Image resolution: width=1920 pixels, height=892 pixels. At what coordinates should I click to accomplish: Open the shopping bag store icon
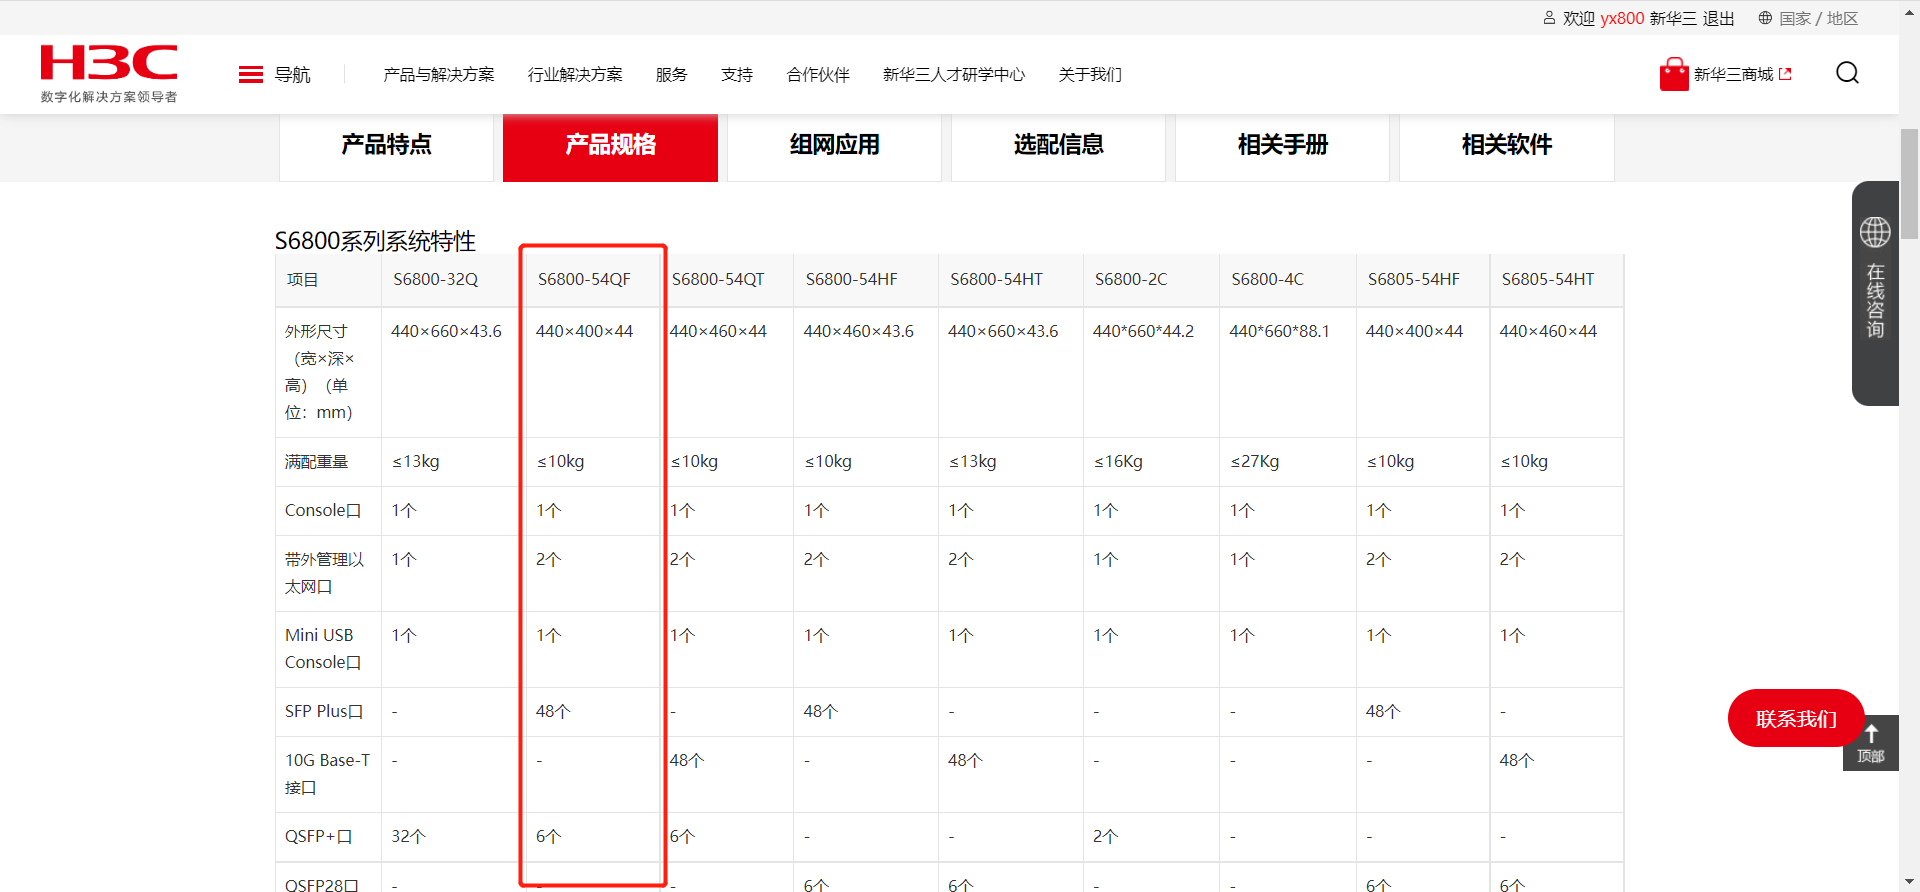(x=1674, y=74)
